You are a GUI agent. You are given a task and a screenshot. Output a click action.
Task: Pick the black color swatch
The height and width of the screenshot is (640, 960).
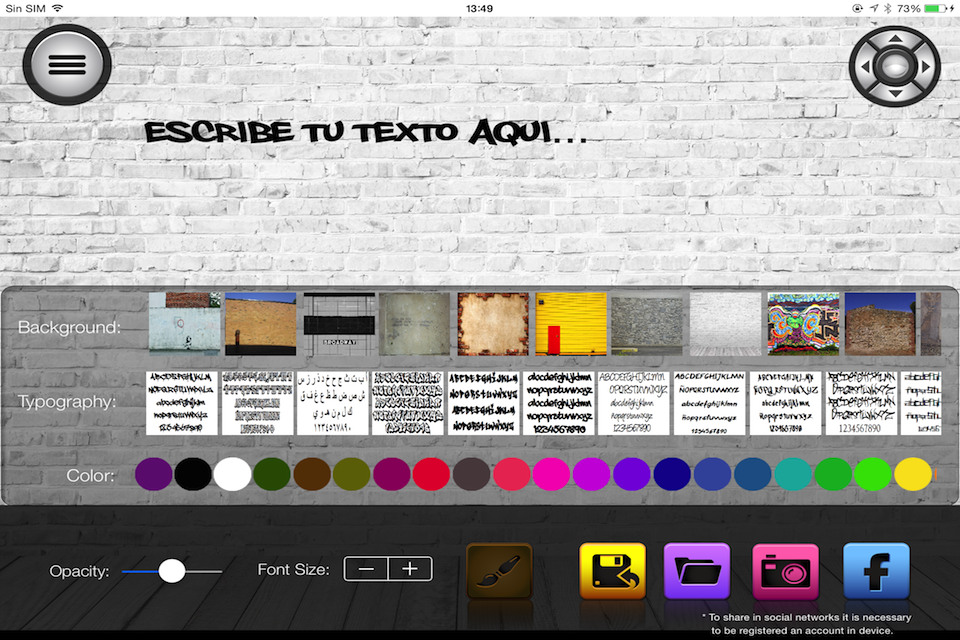tap(193, 474)
